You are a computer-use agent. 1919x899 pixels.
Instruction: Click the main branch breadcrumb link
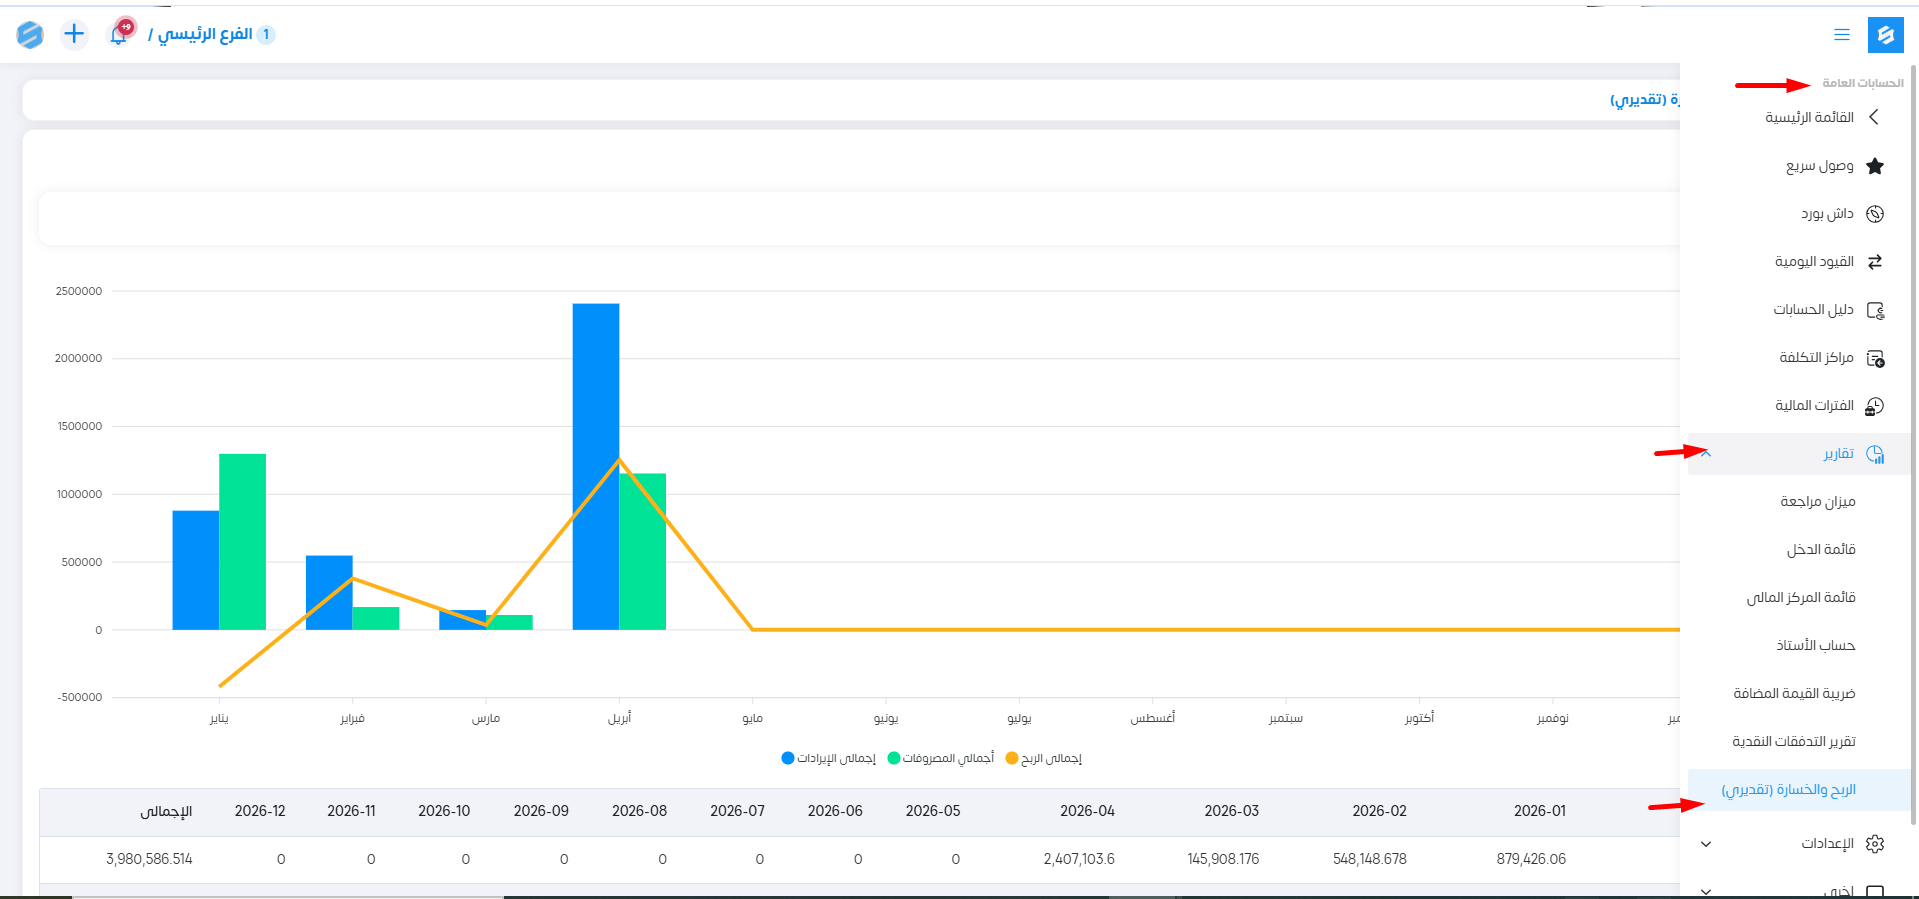pyautogui.click(x=205, y=34)
